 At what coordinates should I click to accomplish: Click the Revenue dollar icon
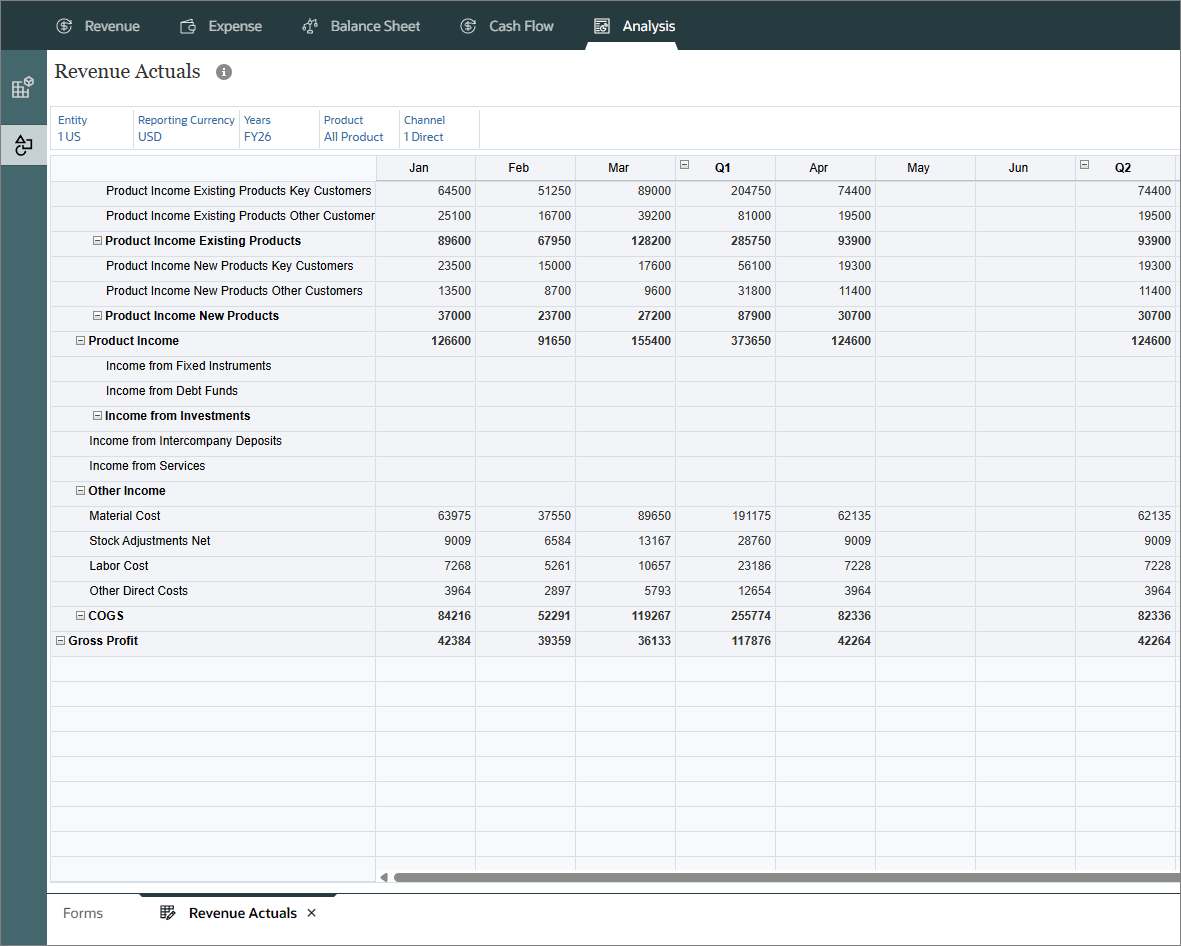[65, 26]
